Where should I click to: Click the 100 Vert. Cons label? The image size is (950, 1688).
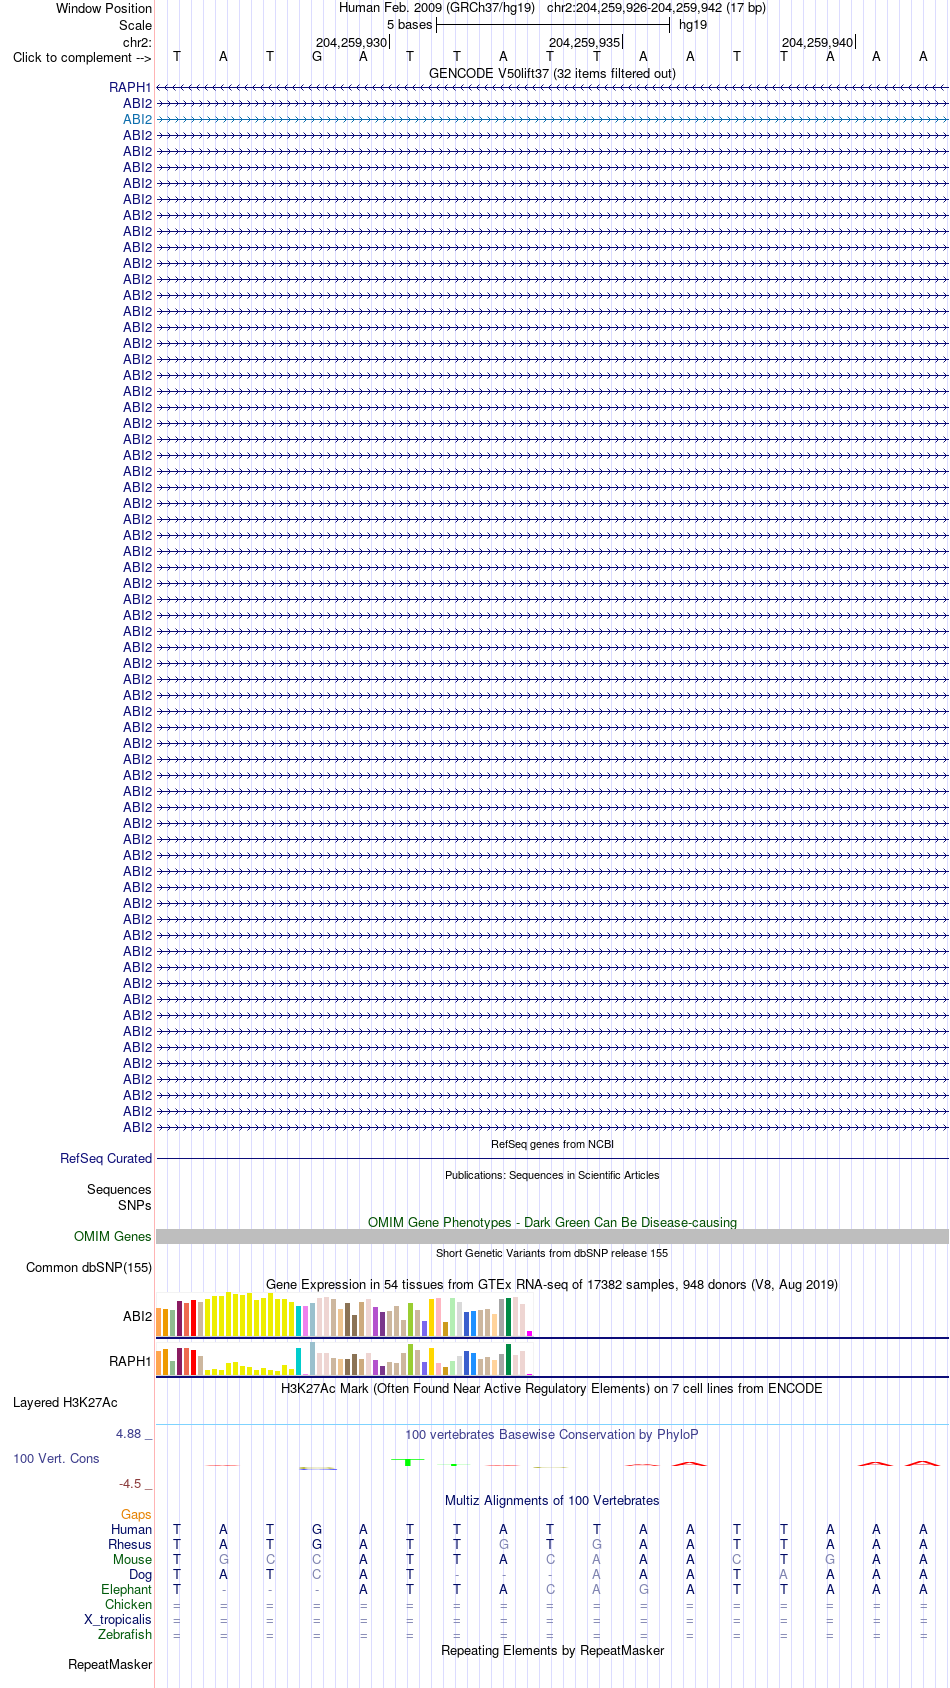point(56,1458)
